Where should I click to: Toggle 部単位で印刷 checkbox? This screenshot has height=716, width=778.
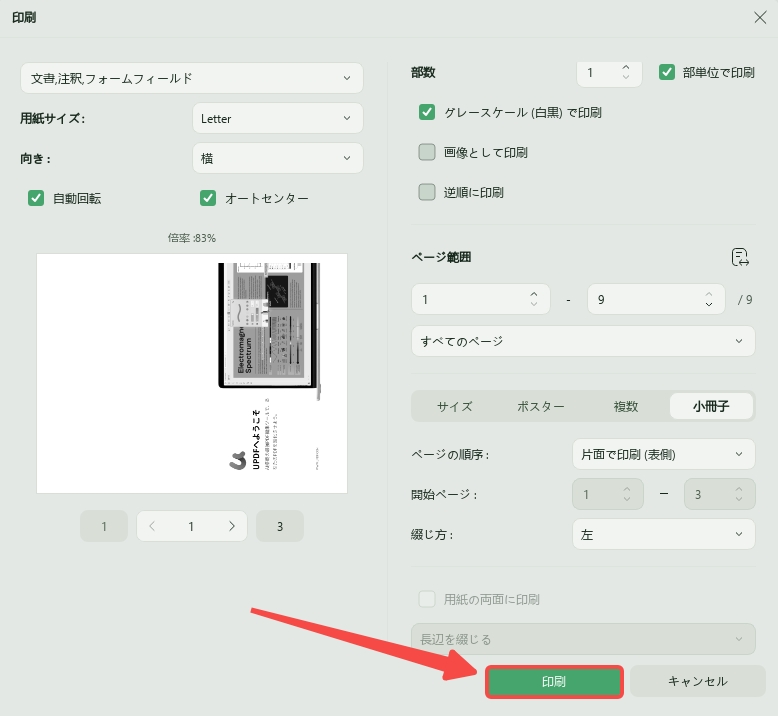666,72
